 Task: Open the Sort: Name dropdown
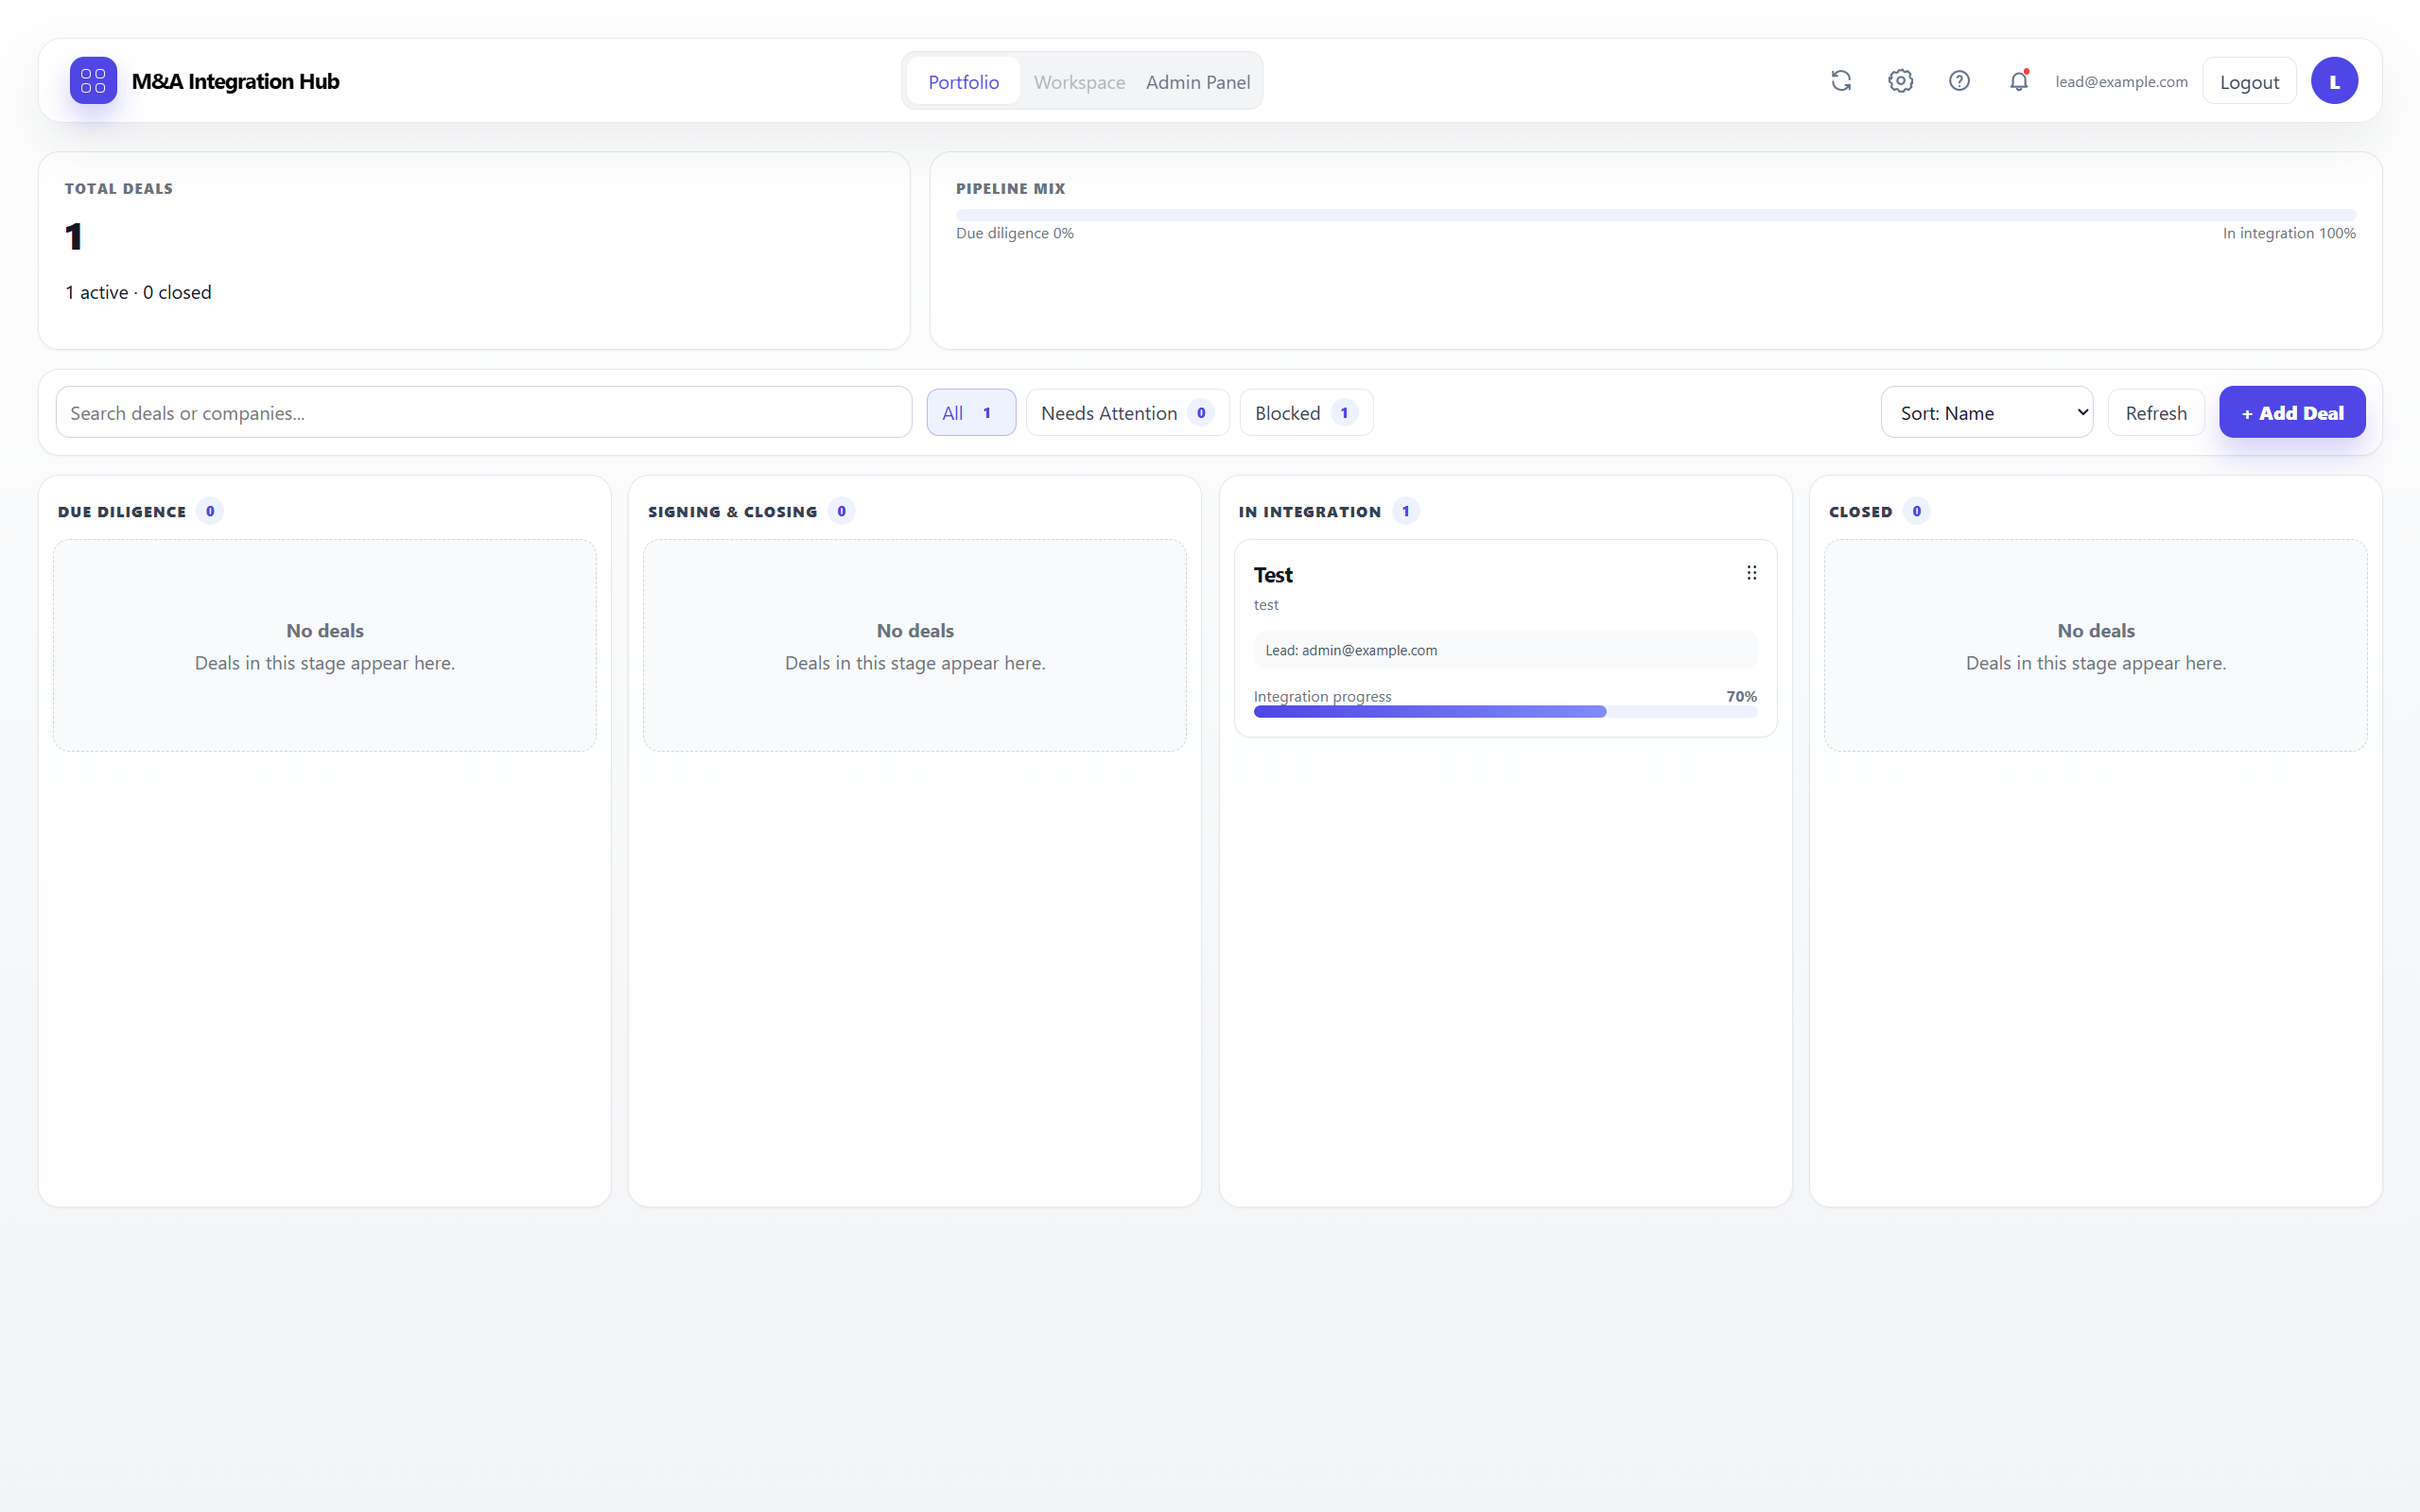1987,413
